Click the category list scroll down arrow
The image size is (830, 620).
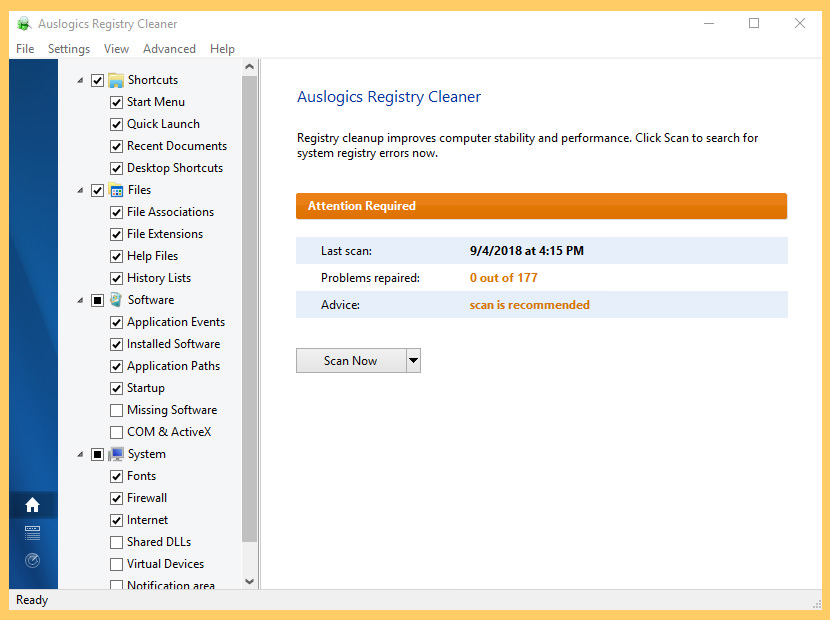[x=250, y=581]
